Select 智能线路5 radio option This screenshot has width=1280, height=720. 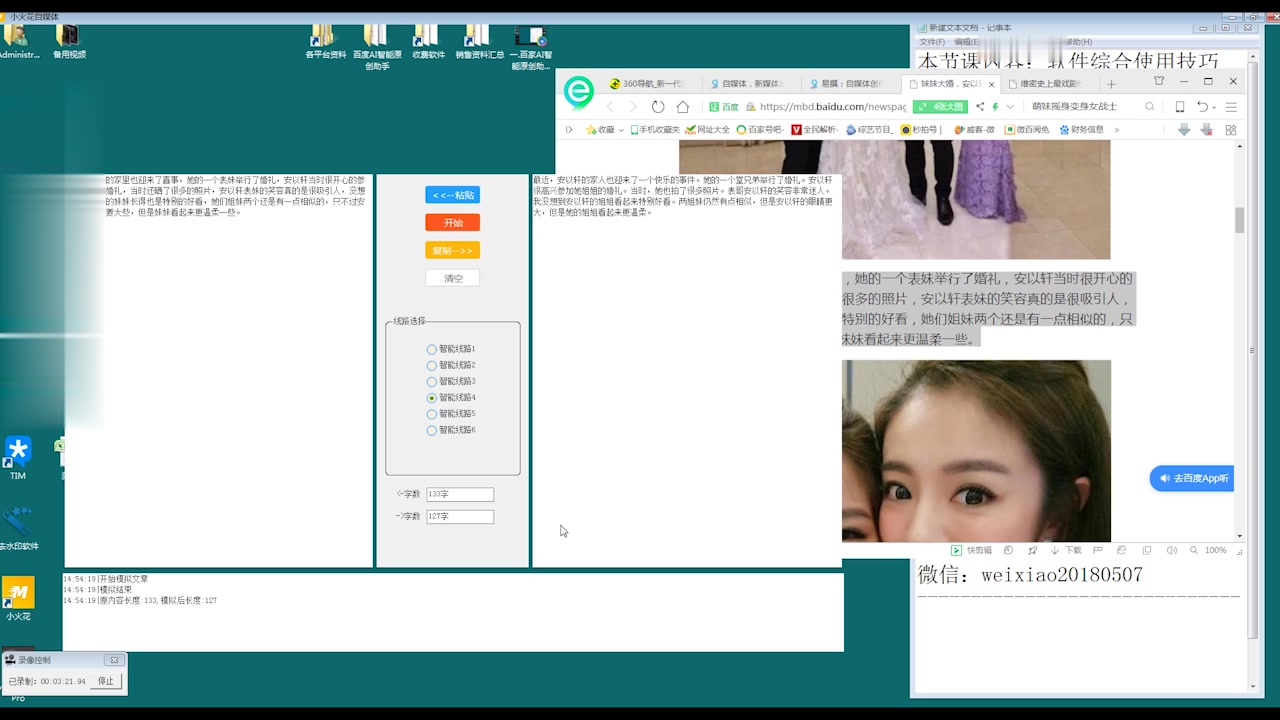(451, 414)
